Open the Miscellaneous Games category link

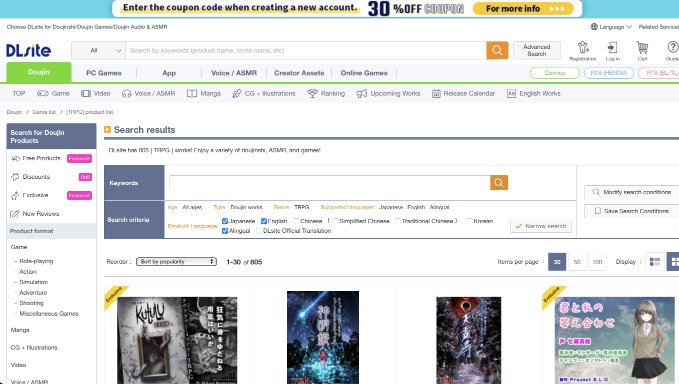(49, 313)
